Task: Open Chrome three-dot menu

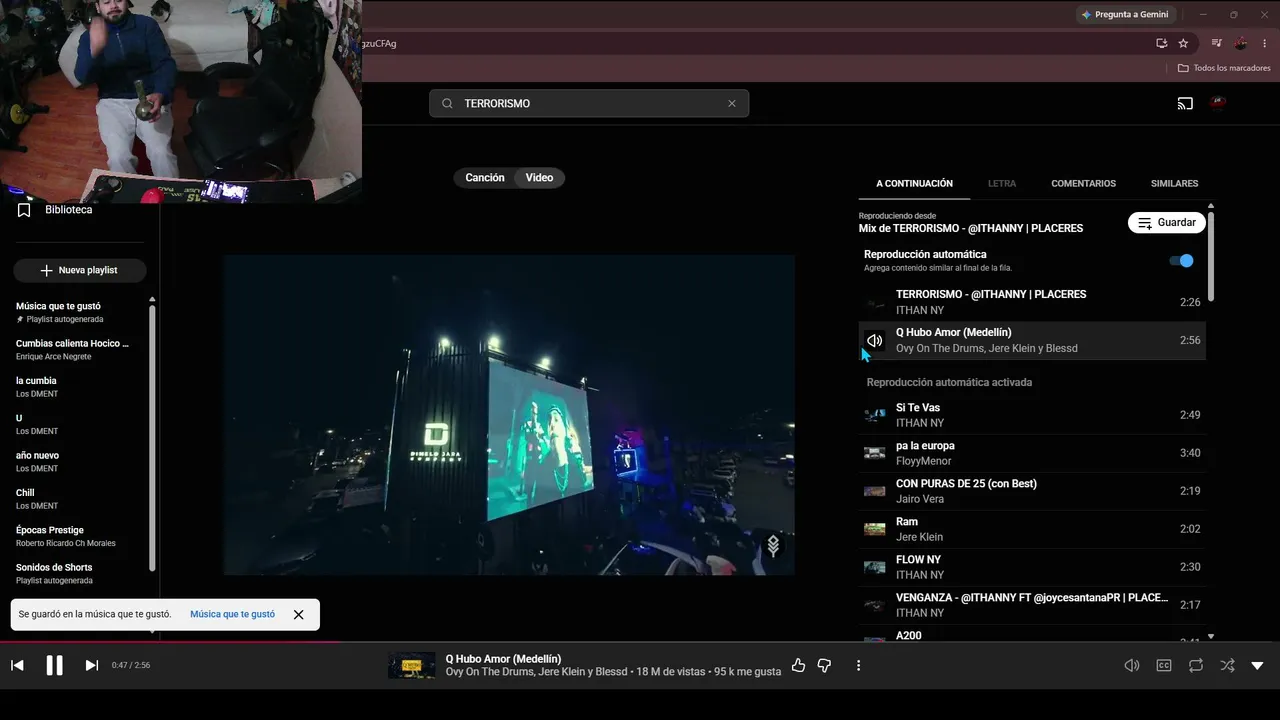Action: pos(1265,43)
